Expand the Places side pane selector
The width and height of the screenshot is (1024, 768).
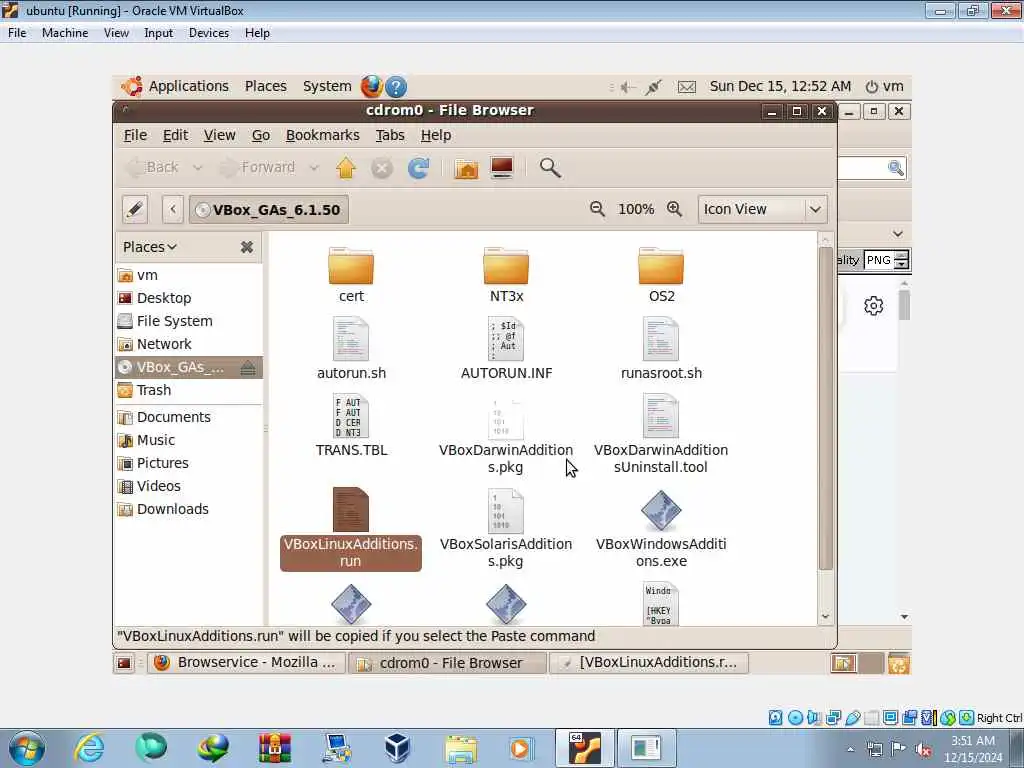point(150,247)
